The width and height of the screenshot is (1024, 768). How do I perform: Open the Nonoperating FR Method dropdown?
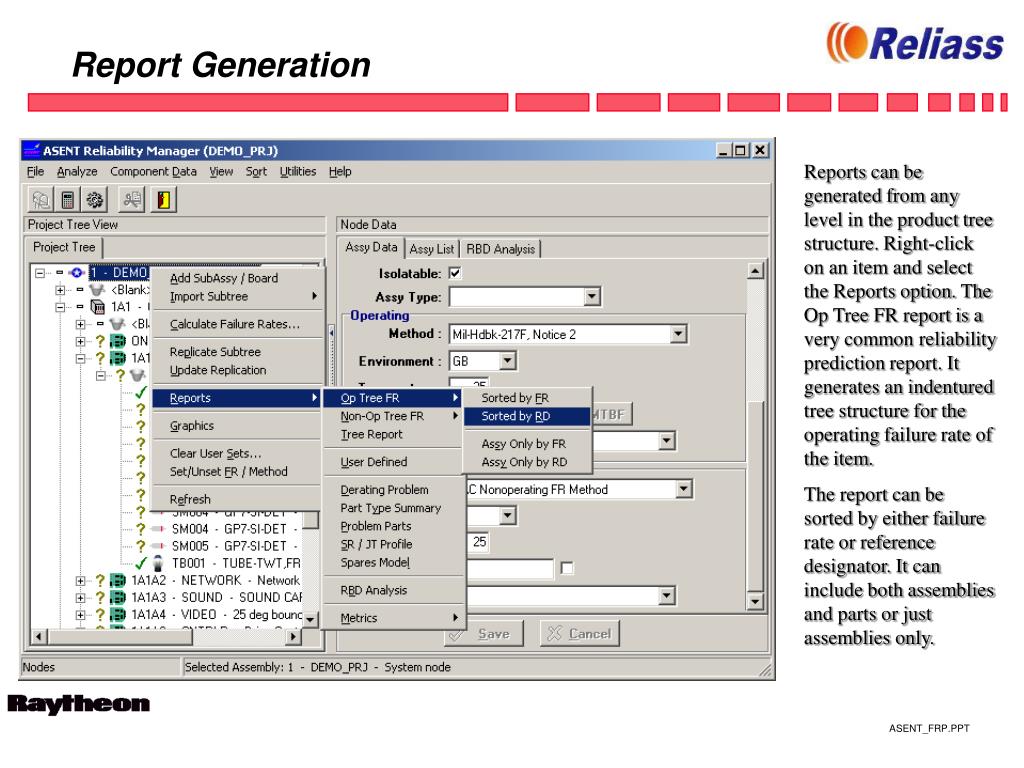click(x=684, y=489)
